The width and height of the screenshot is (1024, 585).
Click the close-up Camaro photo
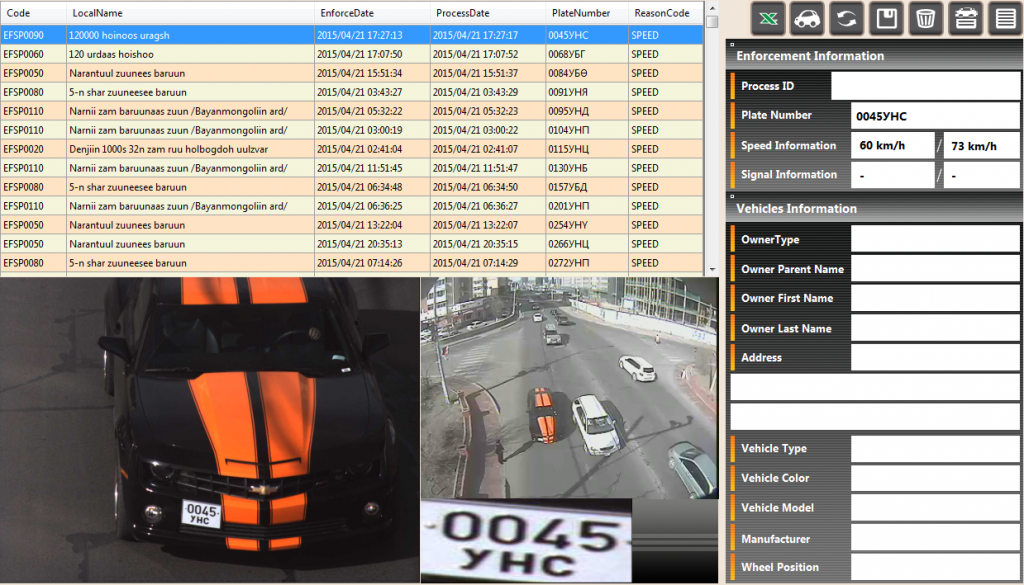click(209, 430)
